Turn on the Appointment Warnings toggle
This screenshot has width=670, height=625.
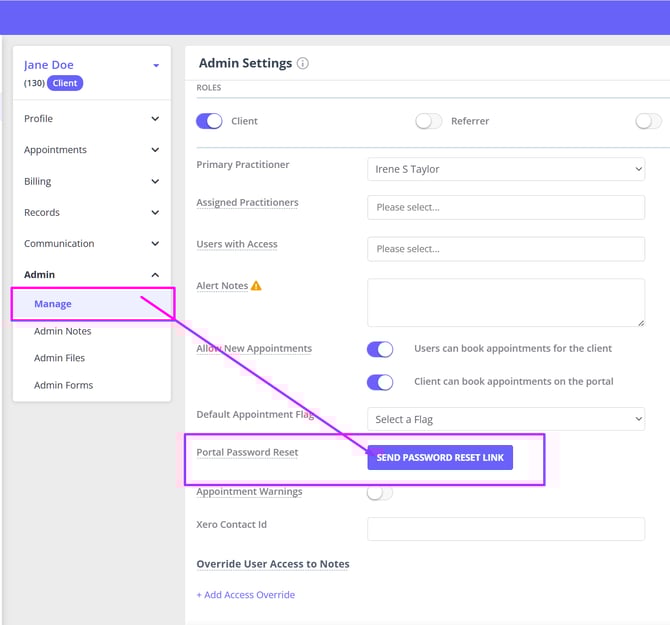(380, 492)
